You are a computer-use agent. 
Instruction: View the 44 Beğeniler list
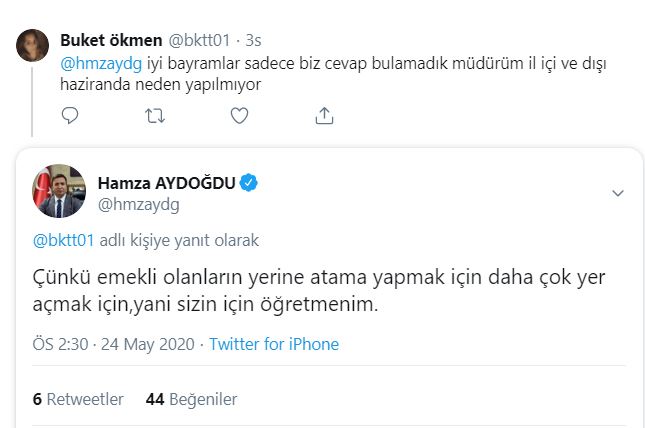tap(191, 399)
